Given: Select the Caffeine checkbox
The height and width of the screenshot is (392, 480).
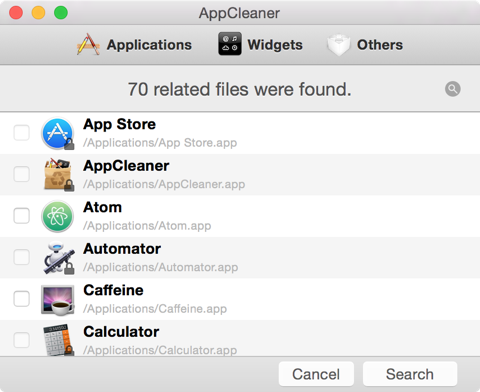Looking at the screenshot, I should click(22, 299).
